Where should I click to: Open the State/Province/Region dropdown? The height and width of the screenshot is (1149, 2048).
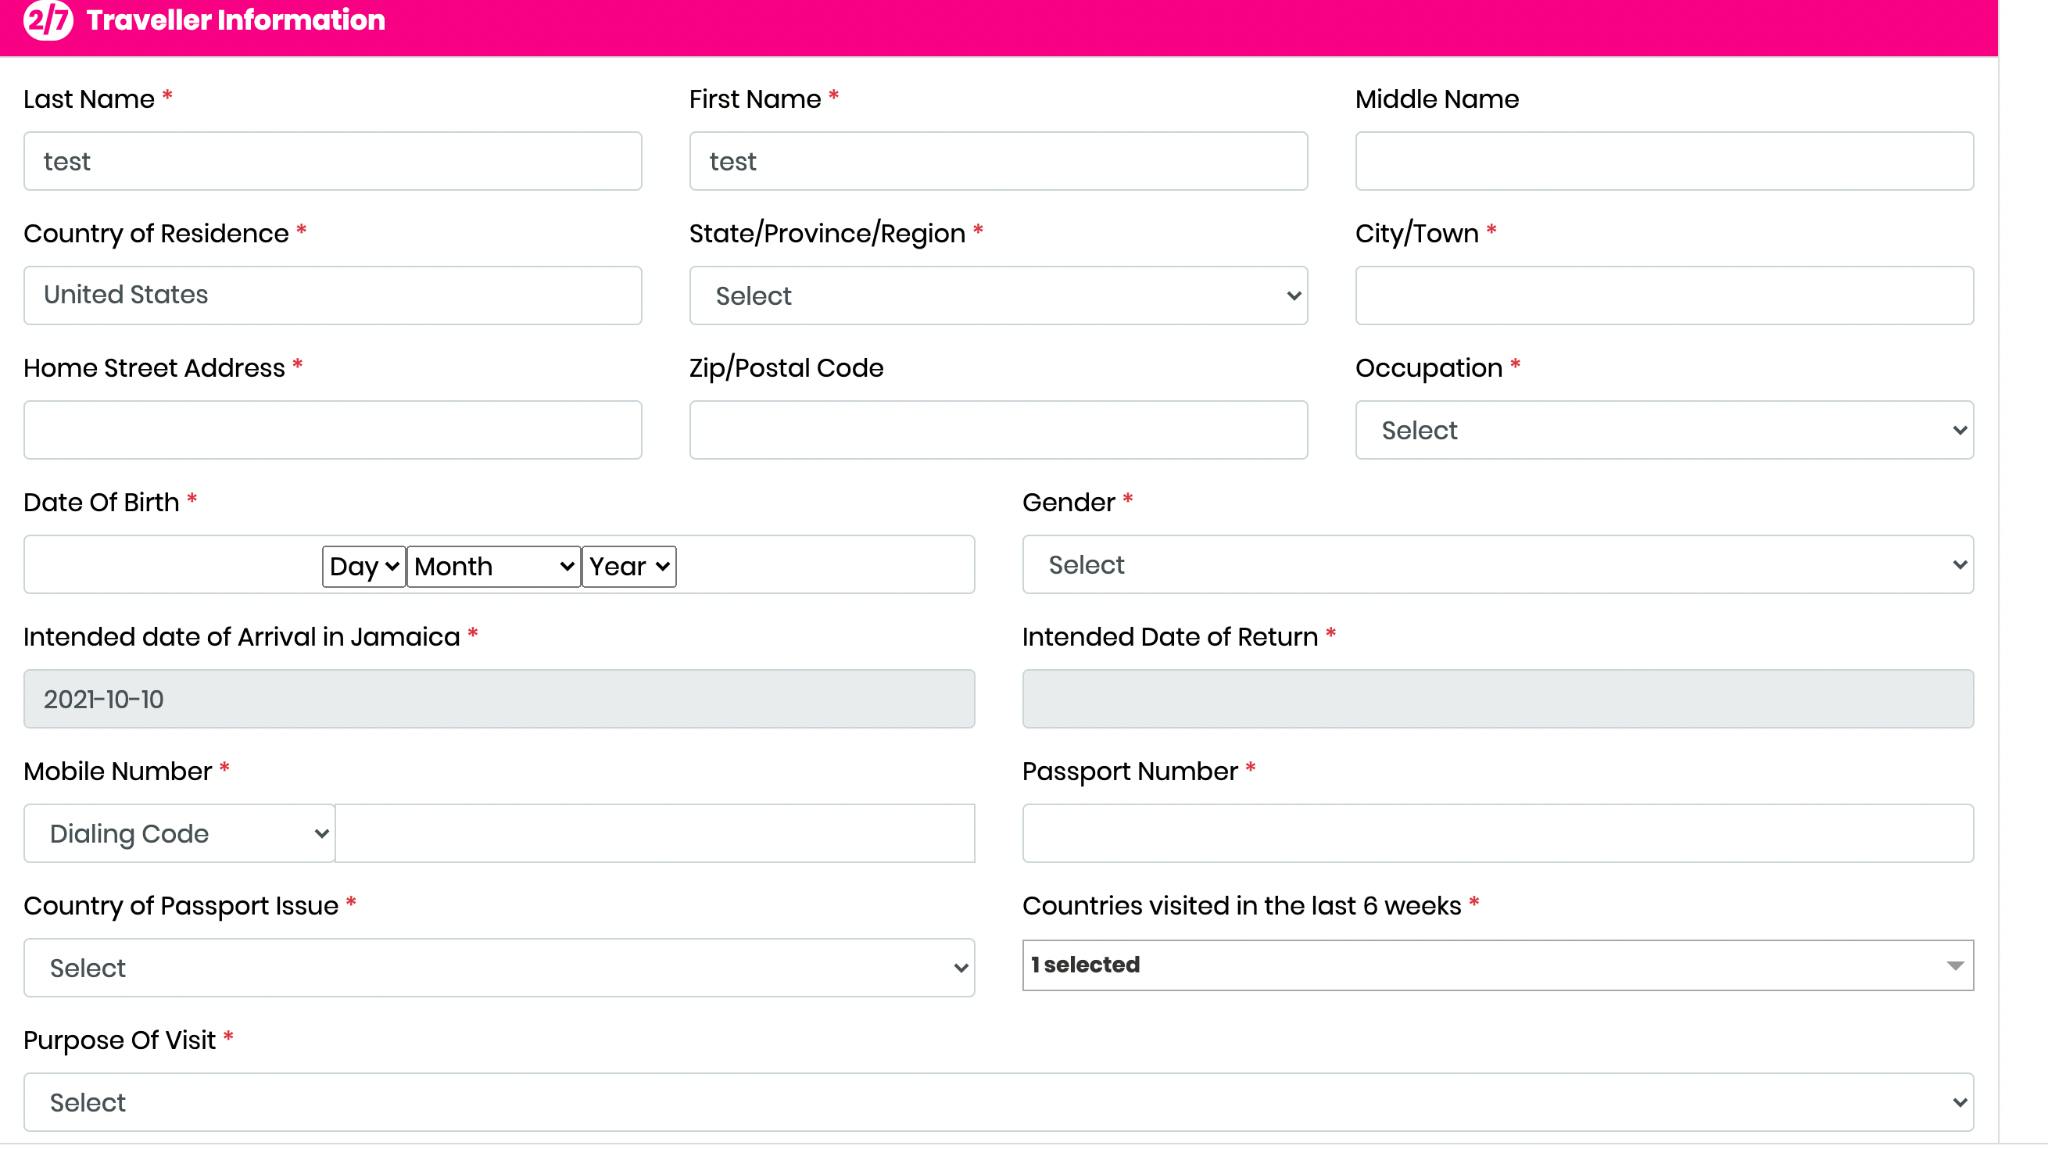[998, 295]
